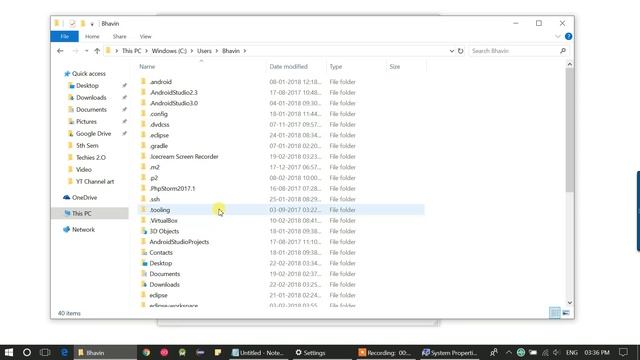Open Action Center notification icon
Screen dimensions: 640x360
623,352
